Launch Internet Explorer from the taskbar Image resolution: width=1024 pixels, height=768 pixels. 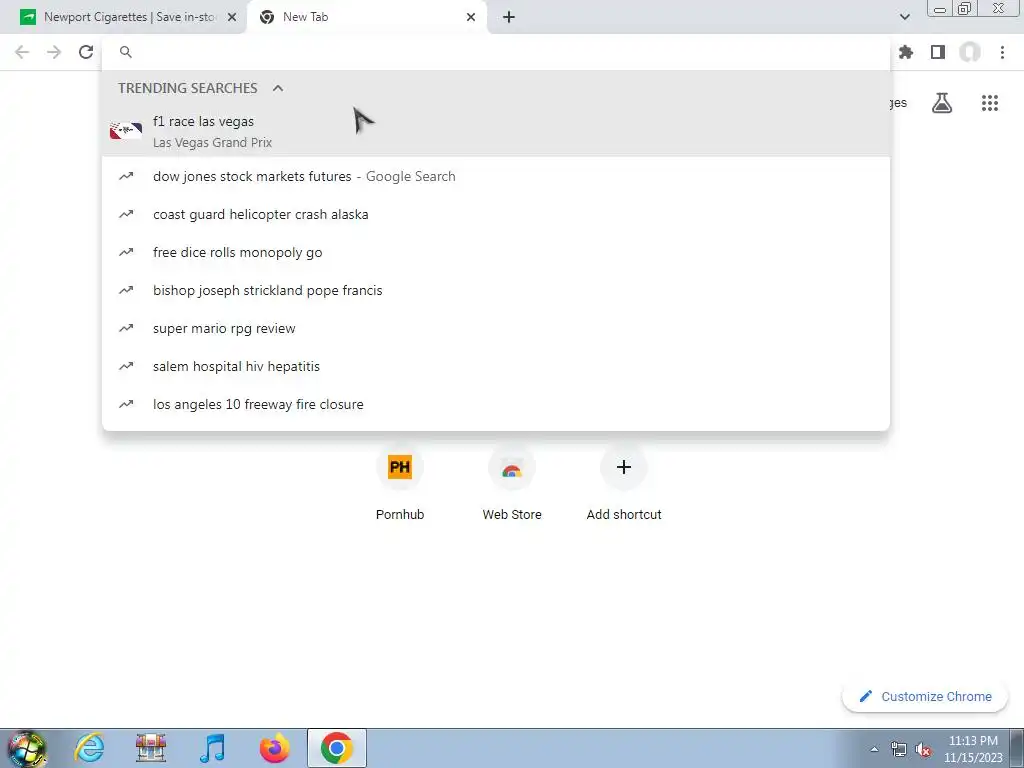pyautogui.click(x=89, y=748)
